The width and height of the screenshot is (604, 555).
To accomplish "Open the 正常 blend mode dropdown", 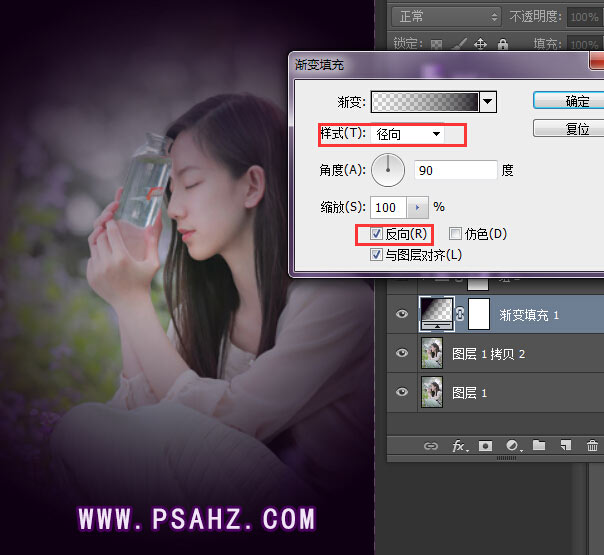I will click(x=445, y=17).
